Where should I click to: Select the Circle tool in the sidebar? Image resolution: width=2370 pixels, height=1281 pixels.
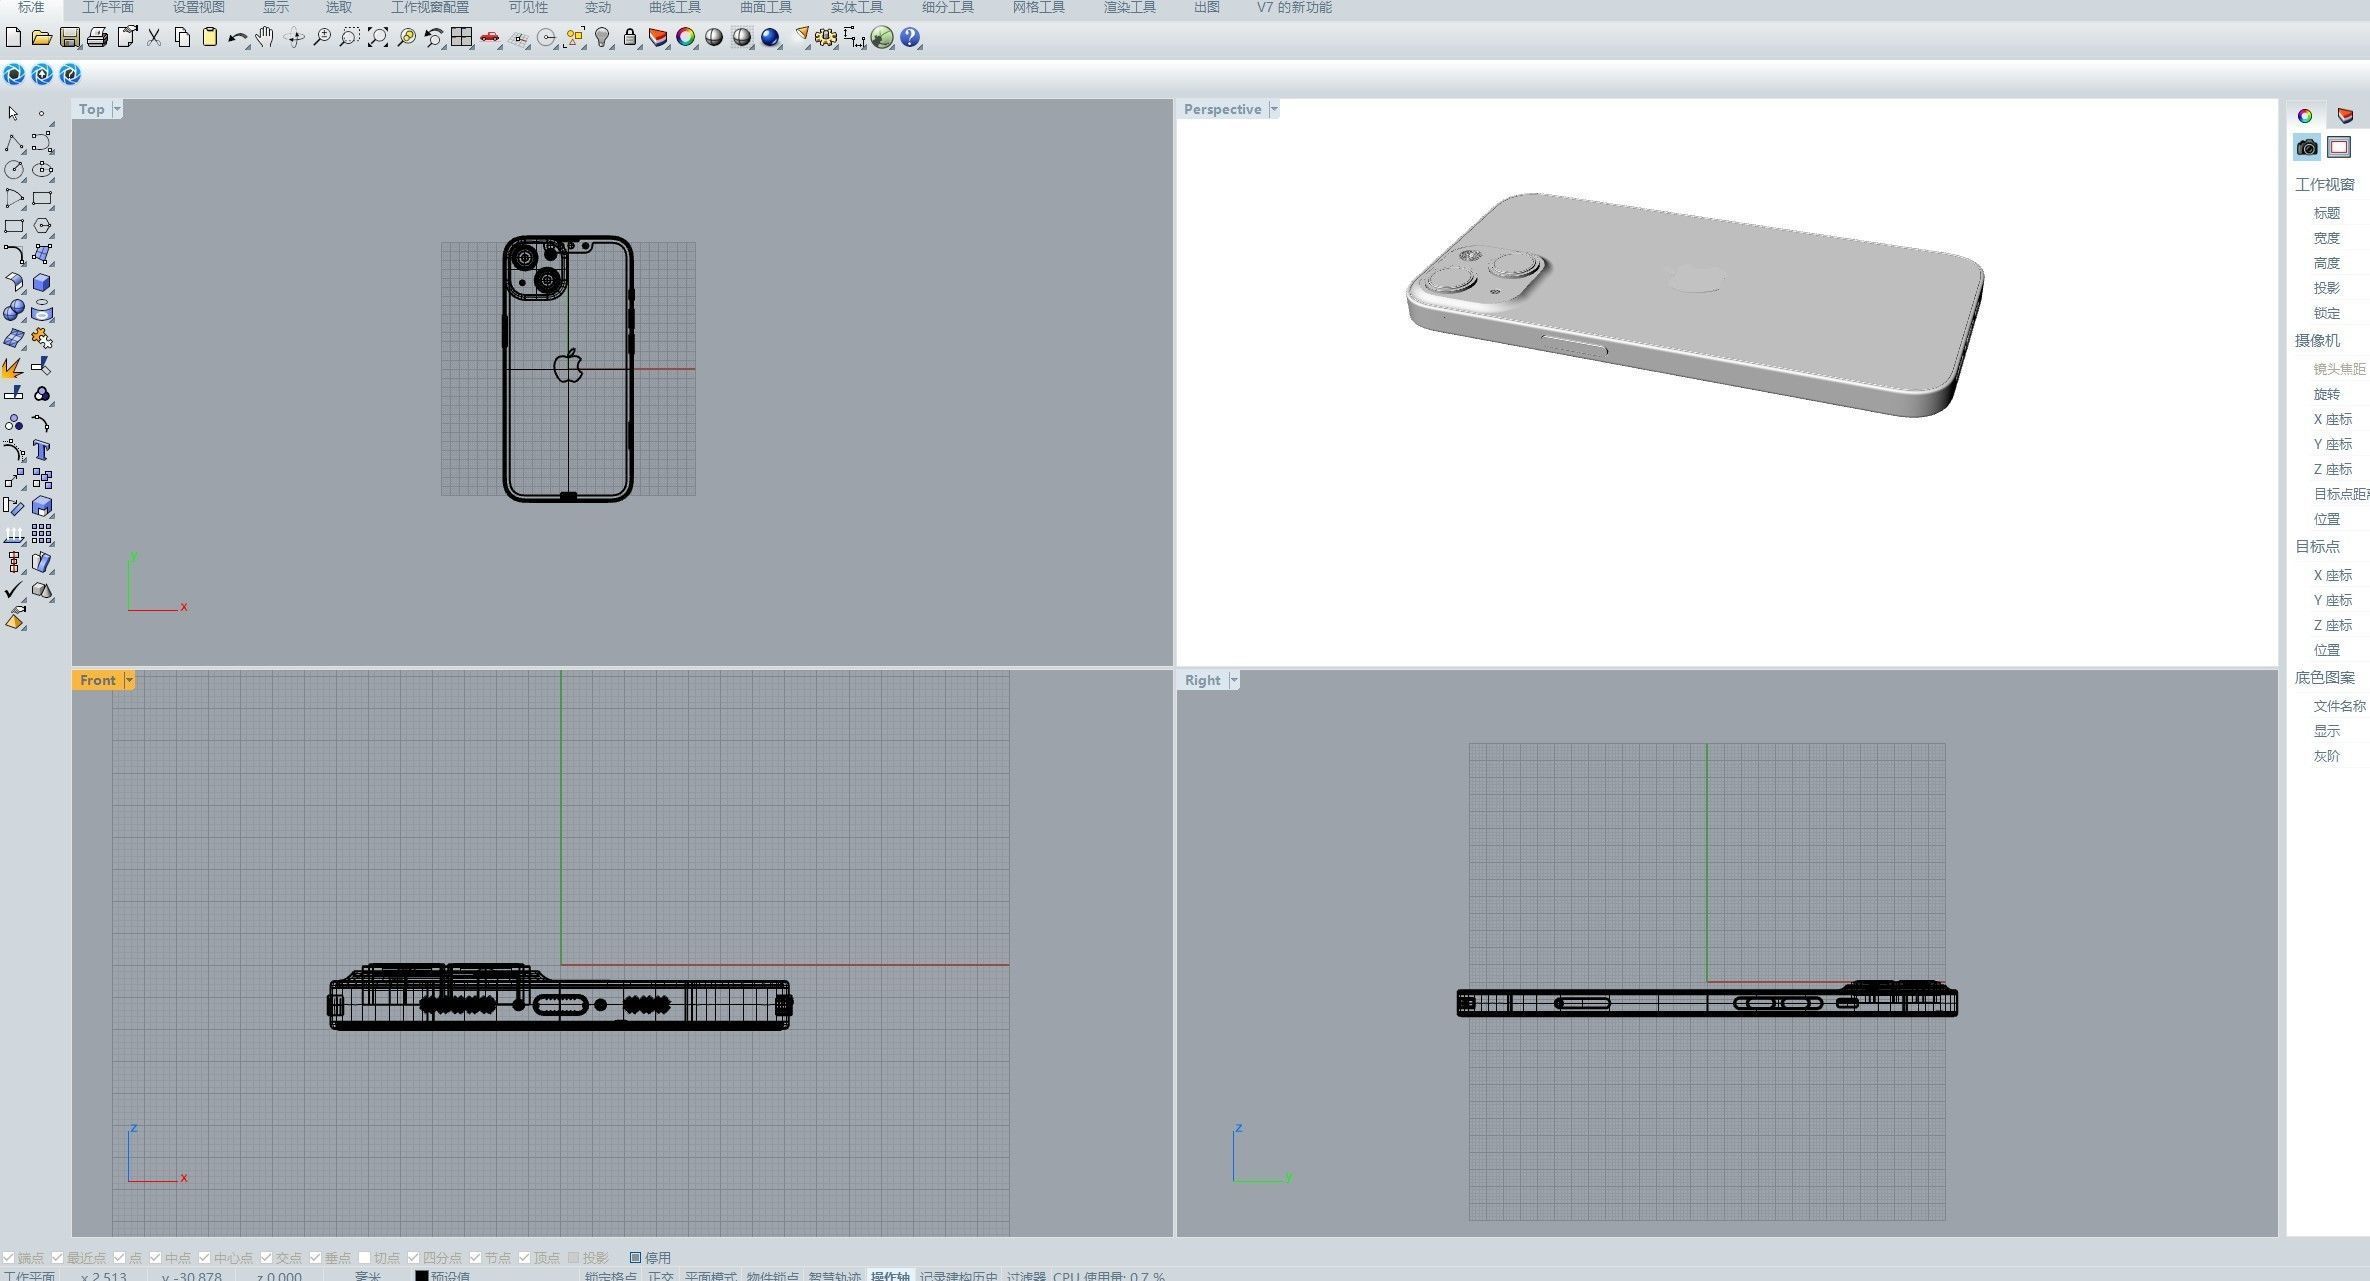coord(14,170)
